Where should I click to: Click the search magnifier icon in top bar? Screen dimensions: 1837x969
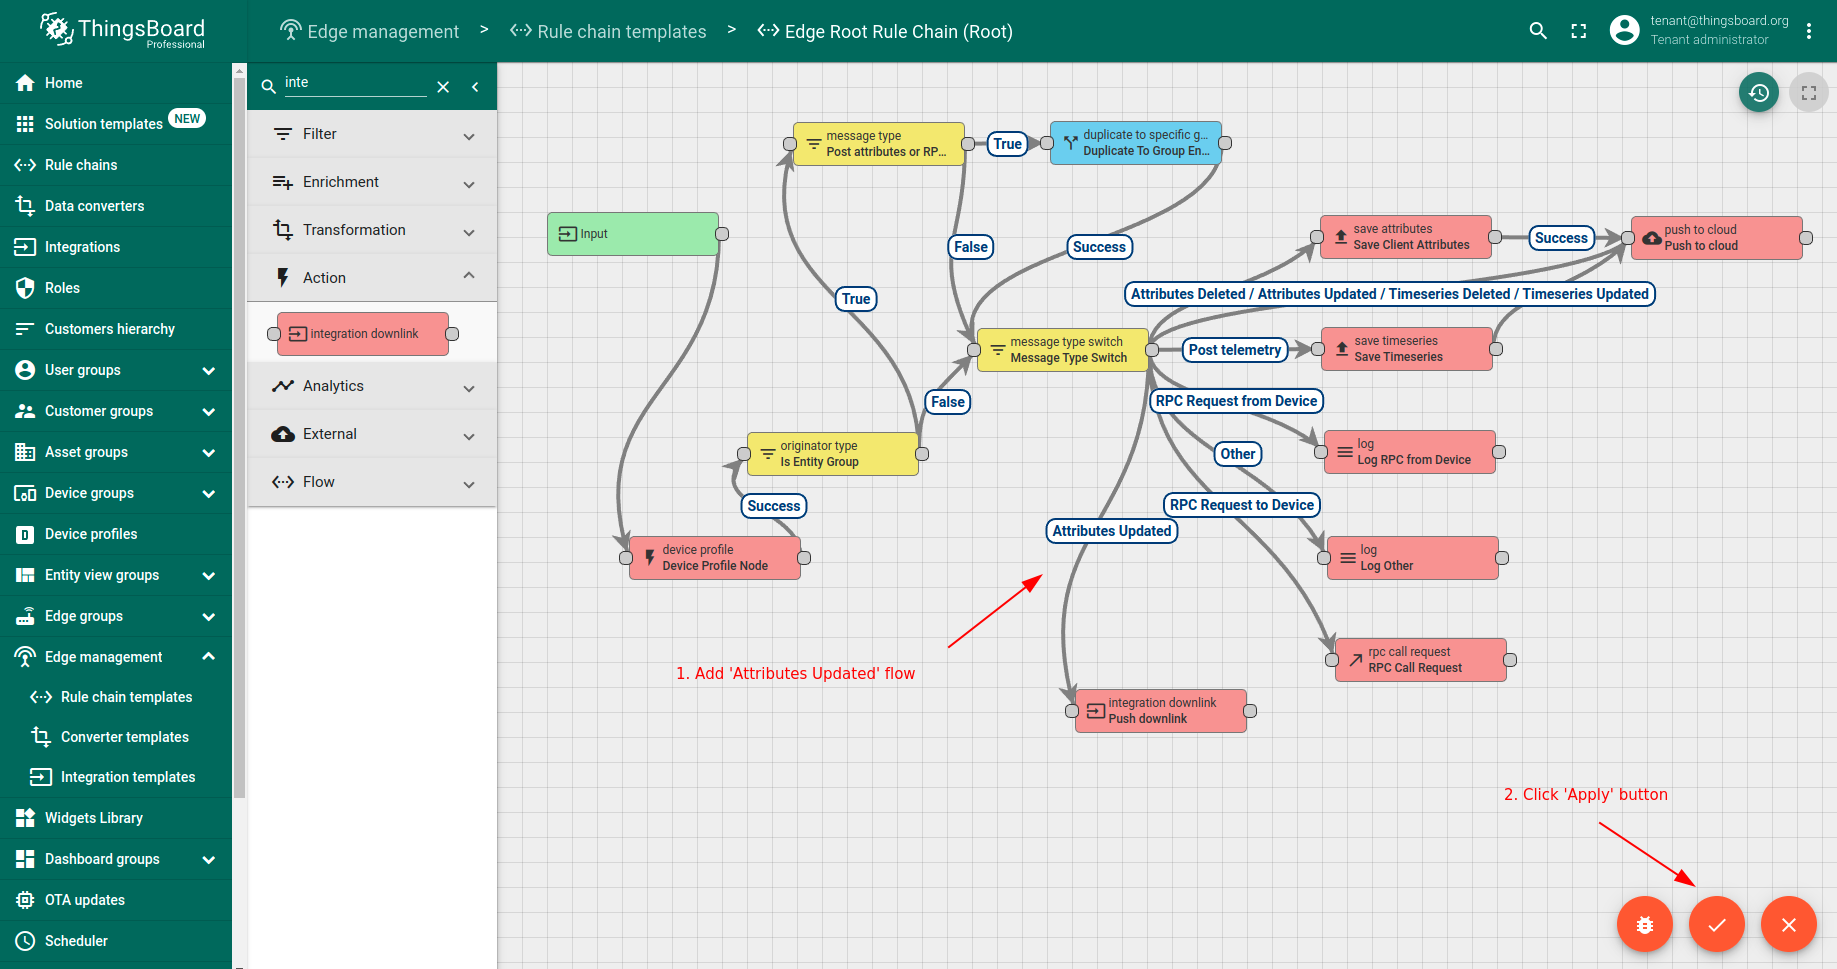1538,31
